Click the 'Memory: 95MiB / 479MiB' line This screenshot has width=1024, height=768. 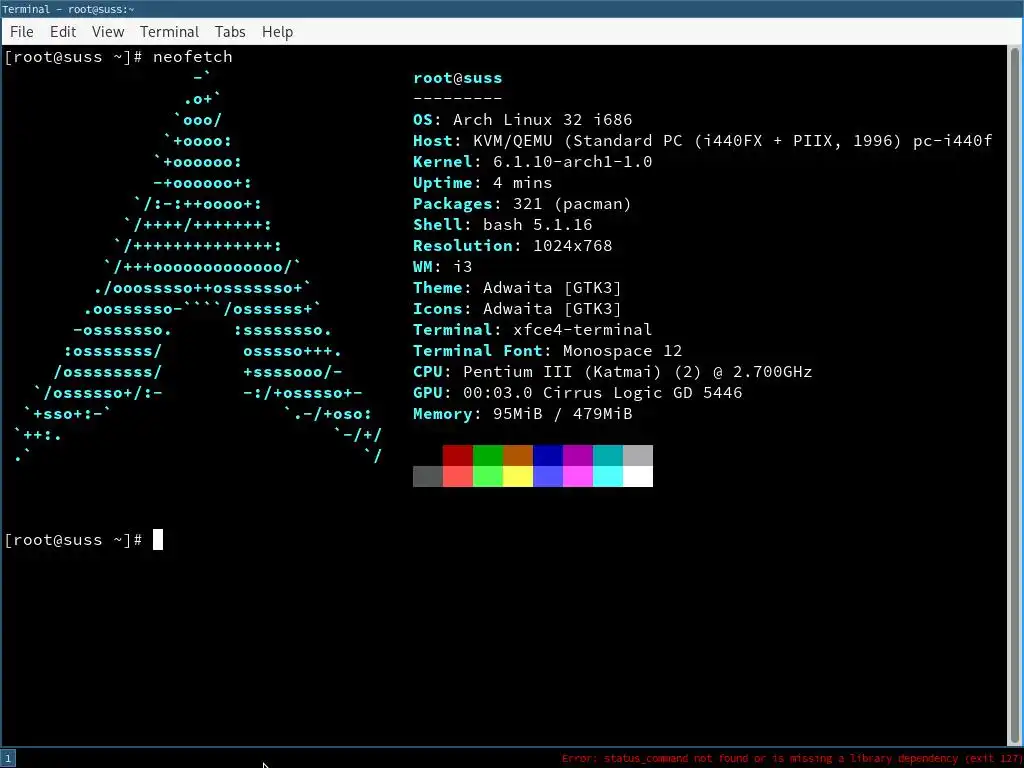(x=522, y=413)
